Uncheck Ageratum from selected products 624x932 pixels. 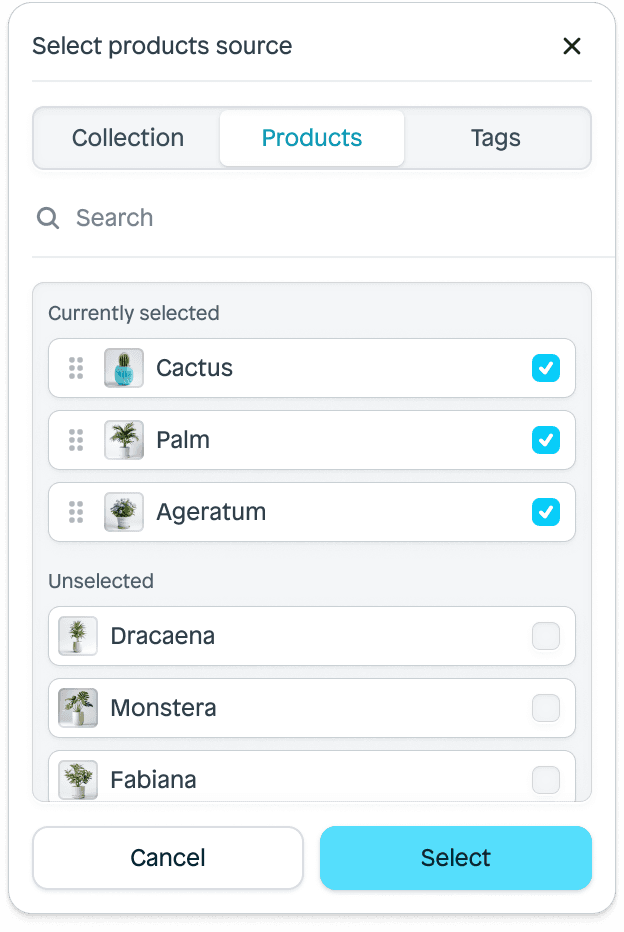point(546,512)
